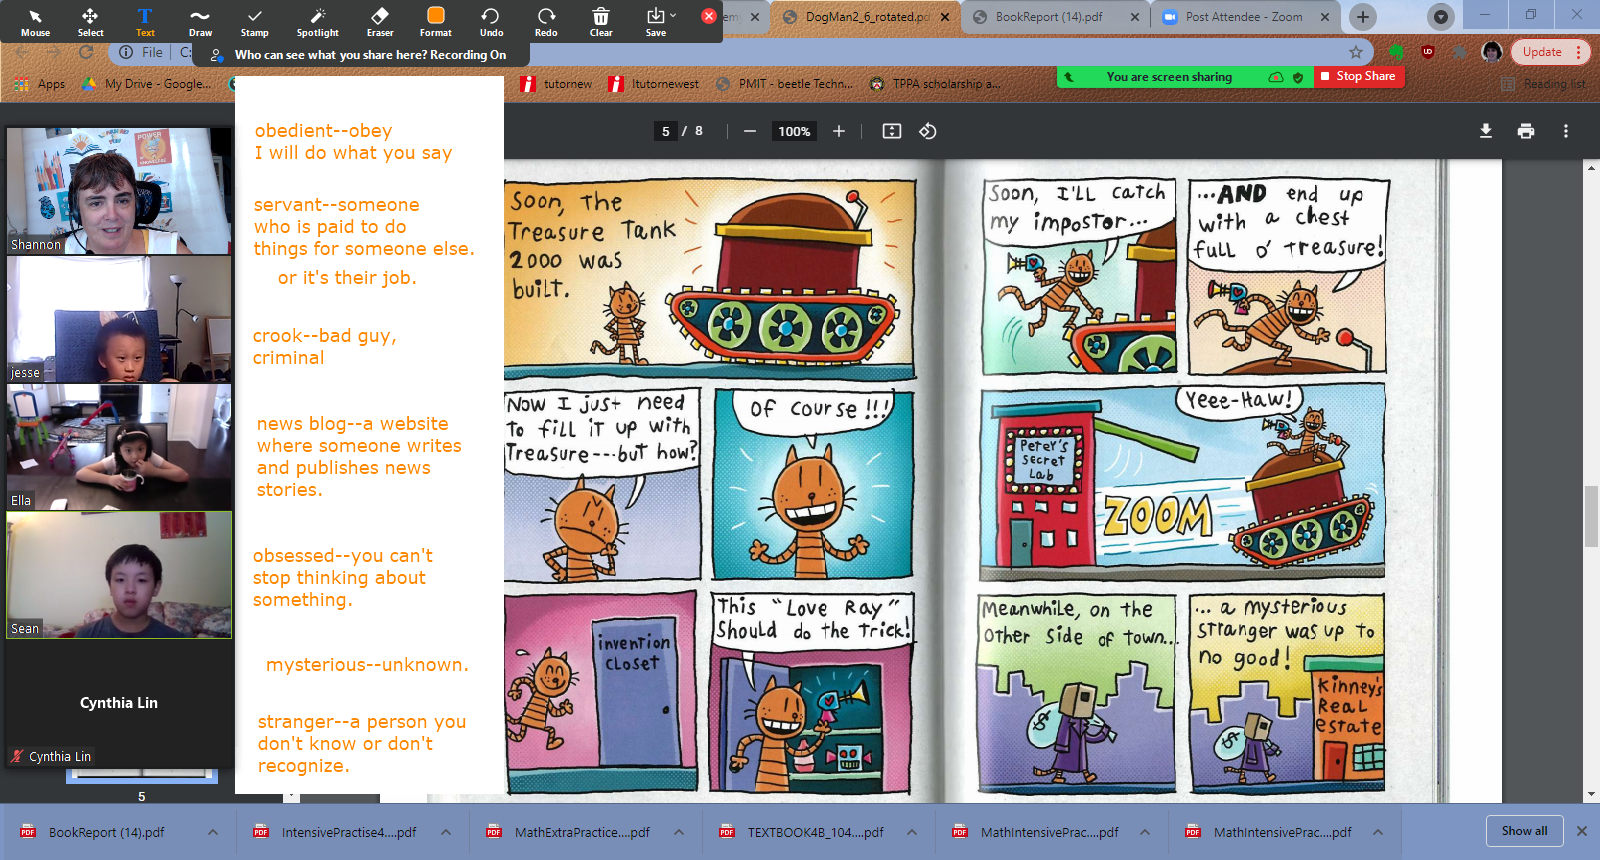The height and width of the screenshot is (860, 1600).
Task: Open PMIT - beetle Techn bookmark
Action: (784, 84)
